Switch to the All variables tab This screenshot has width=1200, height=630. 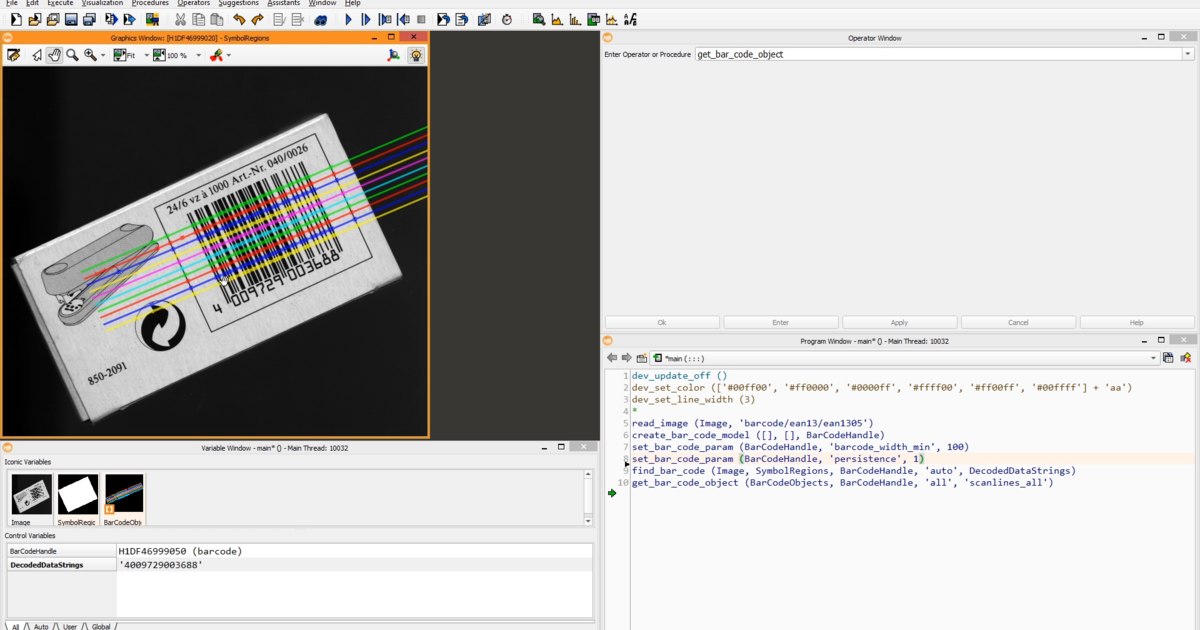point(15,626)
